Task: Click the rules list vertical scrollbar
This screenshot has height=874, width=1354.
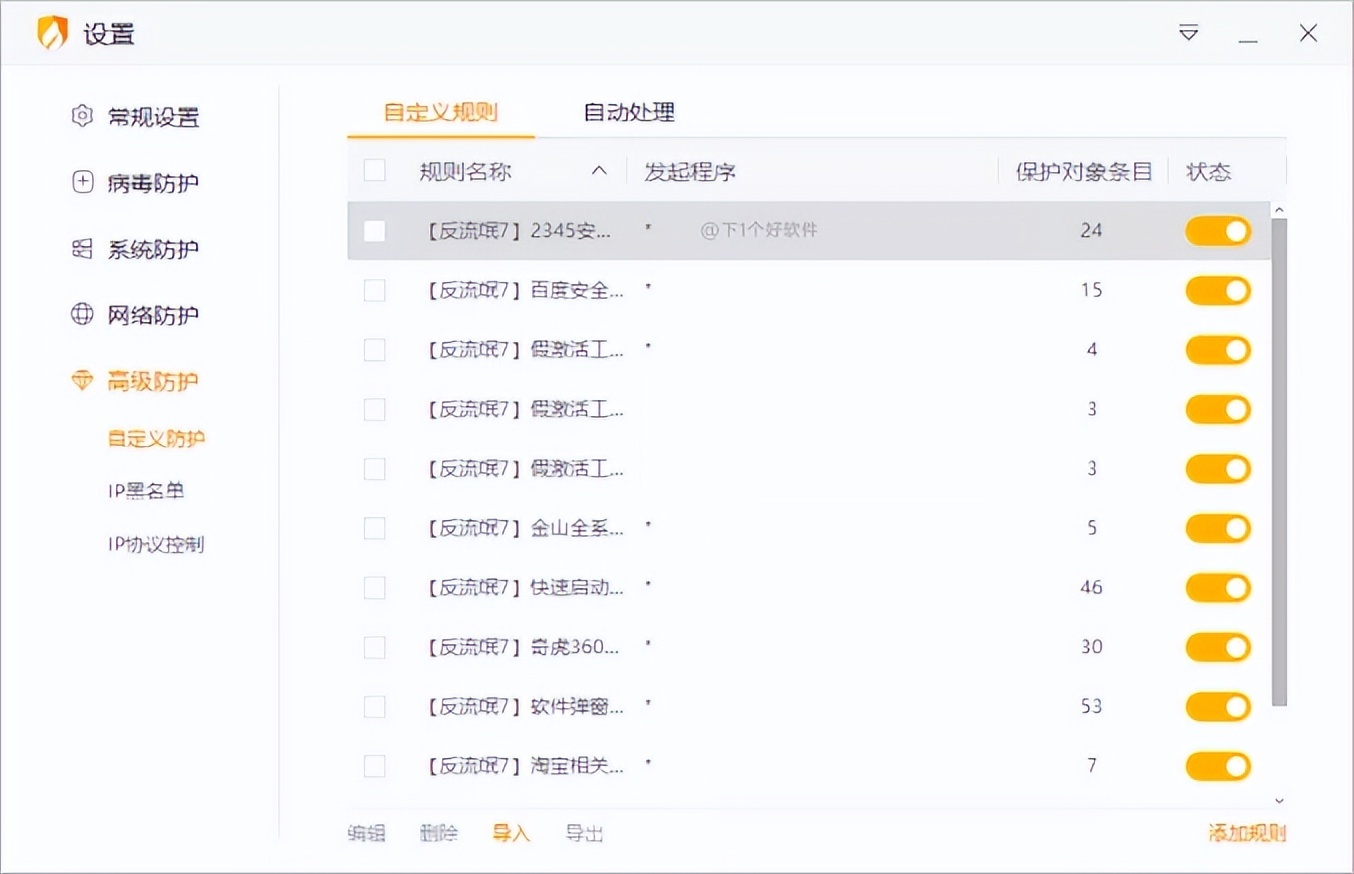Action: point(1279,460)
